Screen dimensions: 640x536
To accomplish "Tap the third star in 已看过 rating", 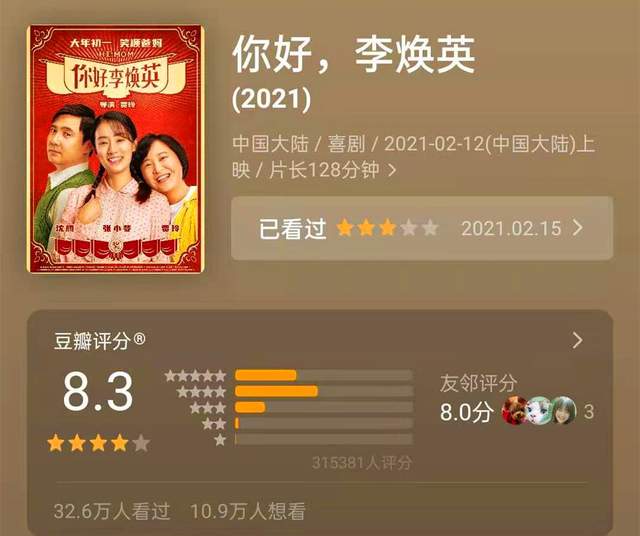I will (387, 228).
